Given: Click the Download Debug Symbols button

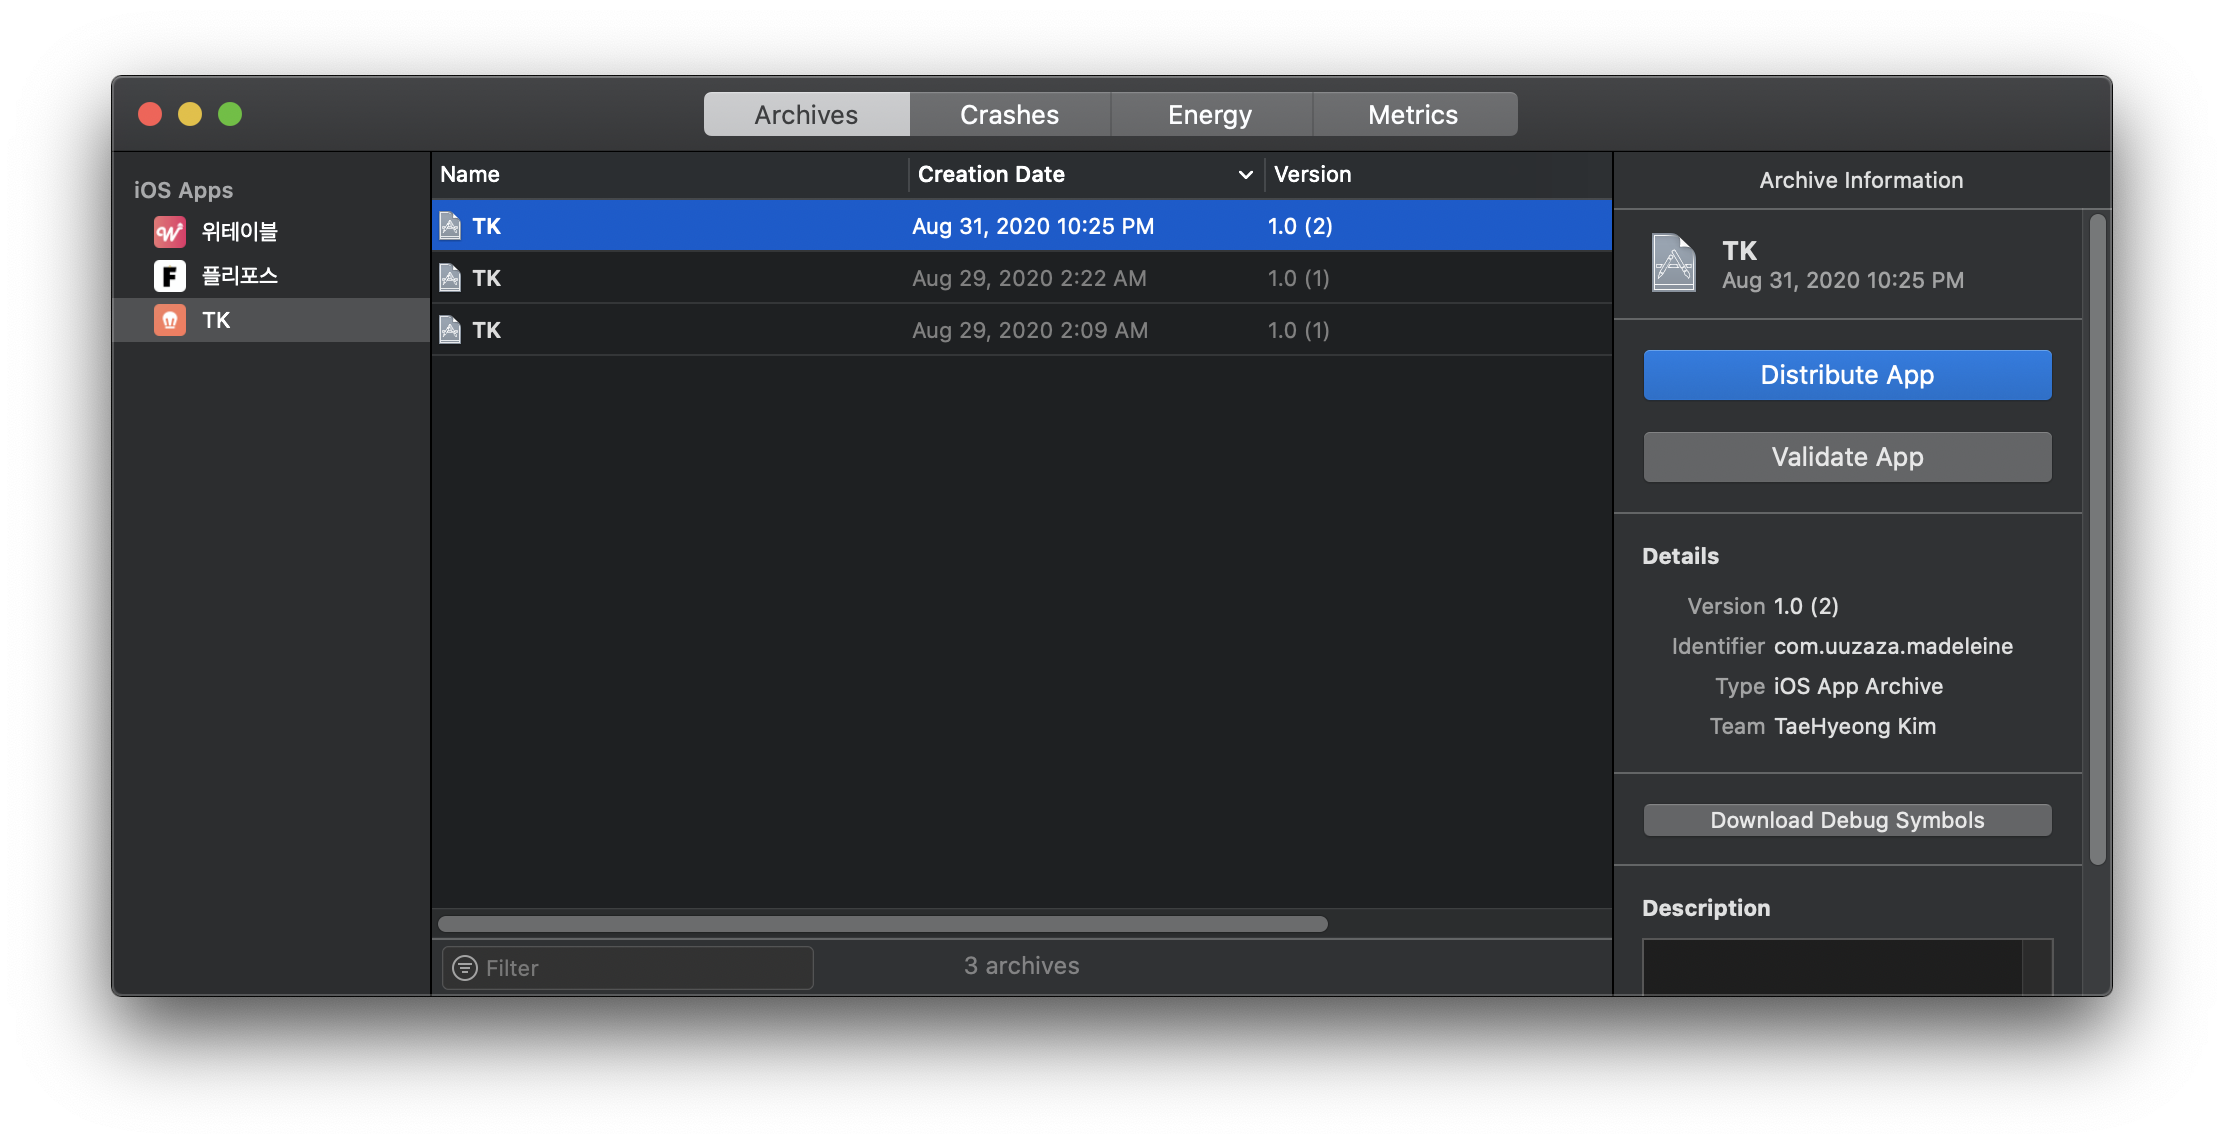Looking at the screenshot, I should (1847, 820).
